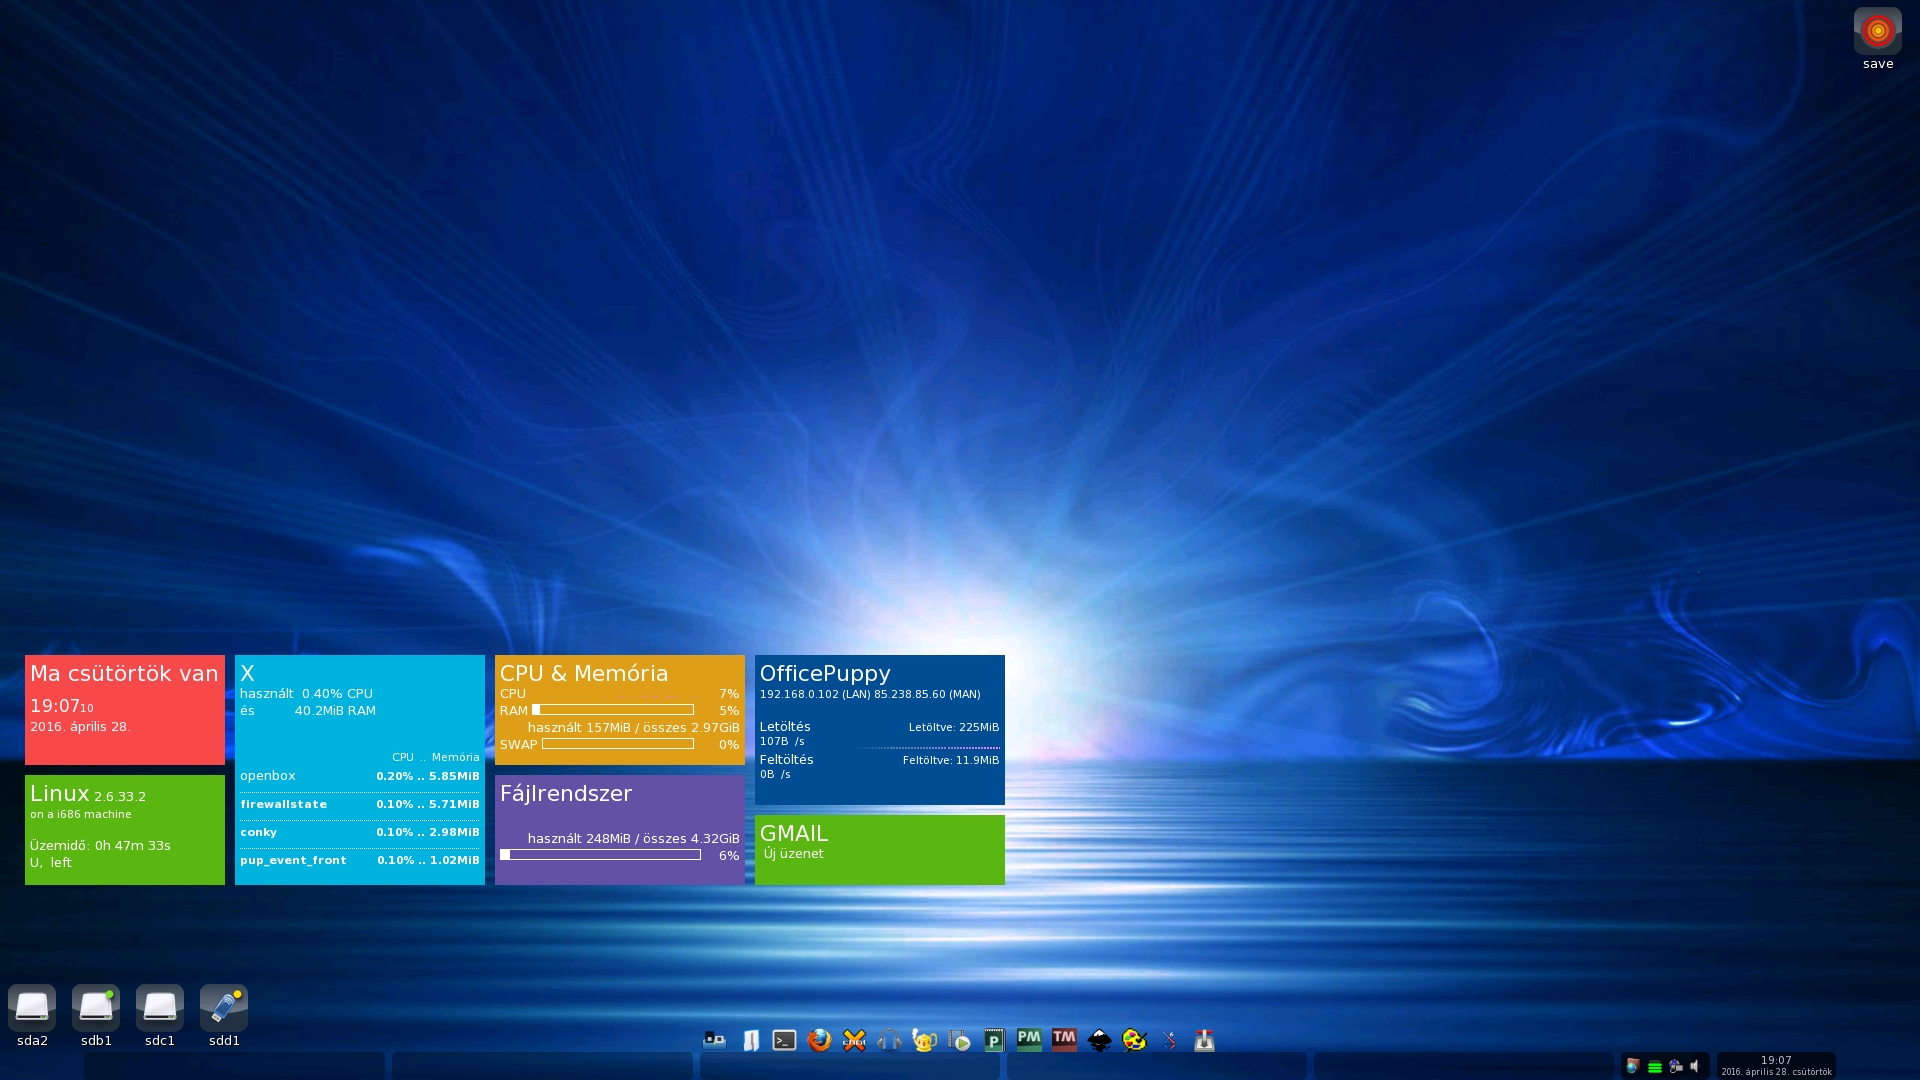Screen dimensions: 1920x1080
Task: Click the firewallstate process row
Action: pos(360,804)
